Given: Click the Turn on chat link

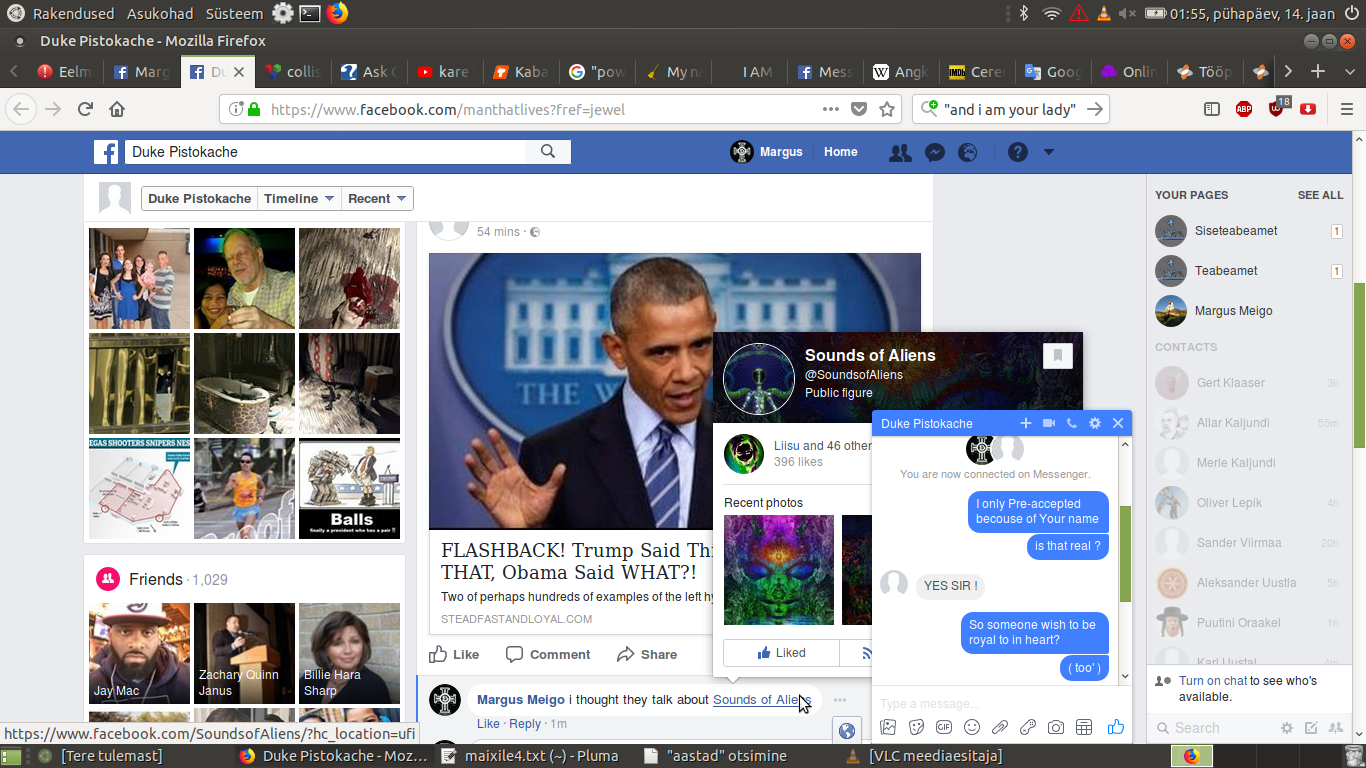Looking at the screenshot, I should [1215, 680].
